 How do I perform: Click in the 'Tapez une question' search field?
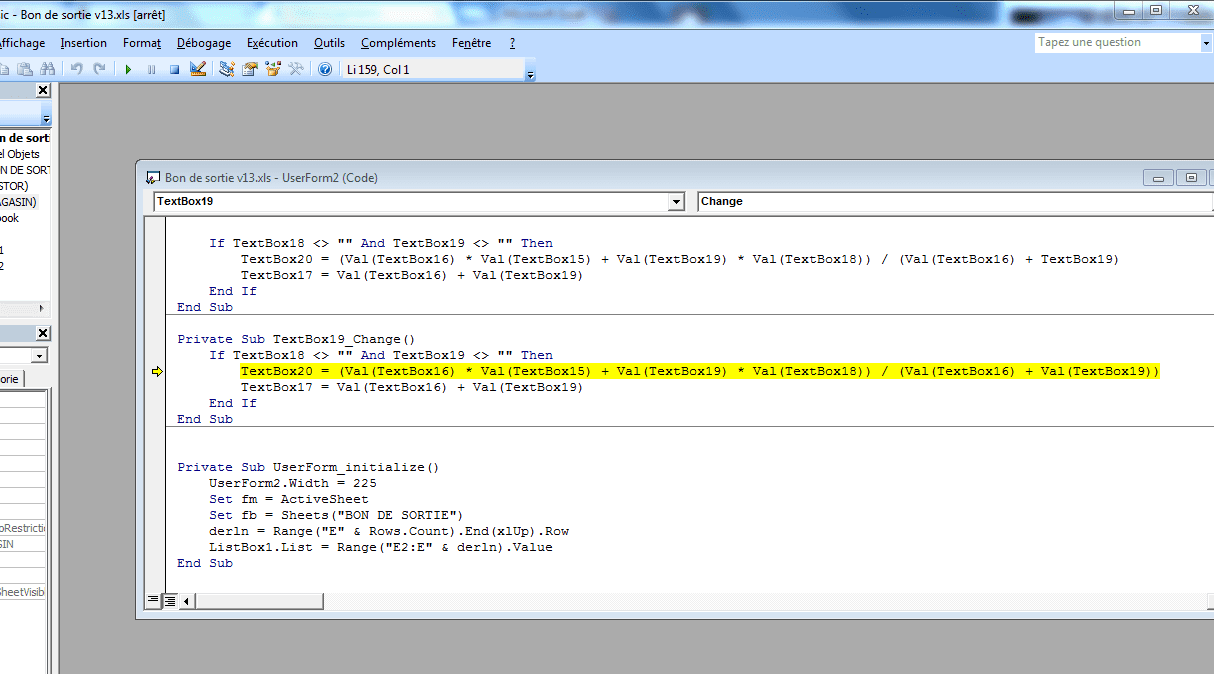(1116, 43)
